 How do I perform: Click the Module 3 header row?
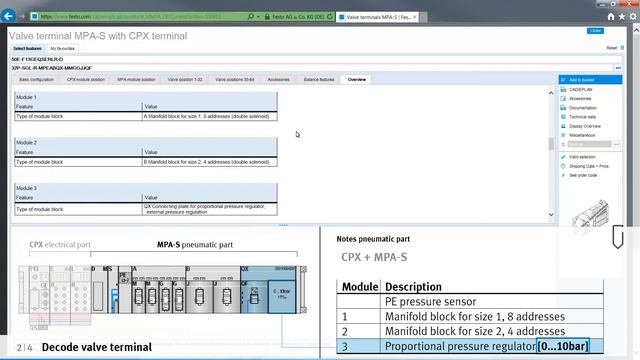click(146, 188)
